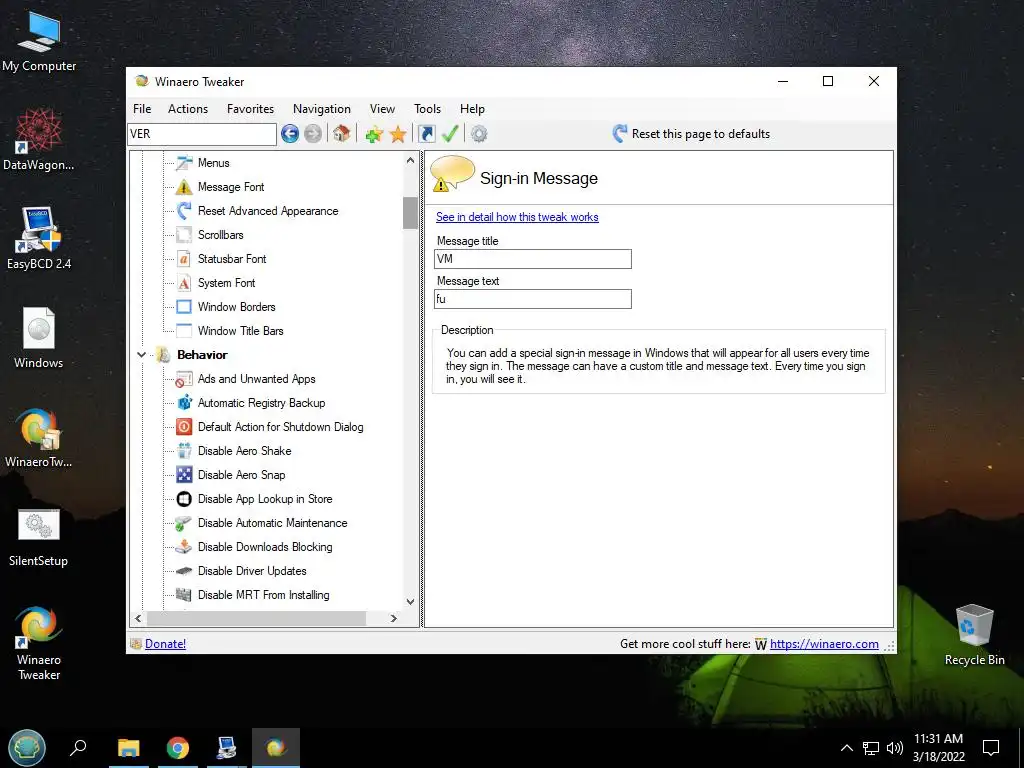Viewport: 1024px width, 768px height.
Task: Click the Disable Driver Updates icon
Action: (x=184, y=571)
